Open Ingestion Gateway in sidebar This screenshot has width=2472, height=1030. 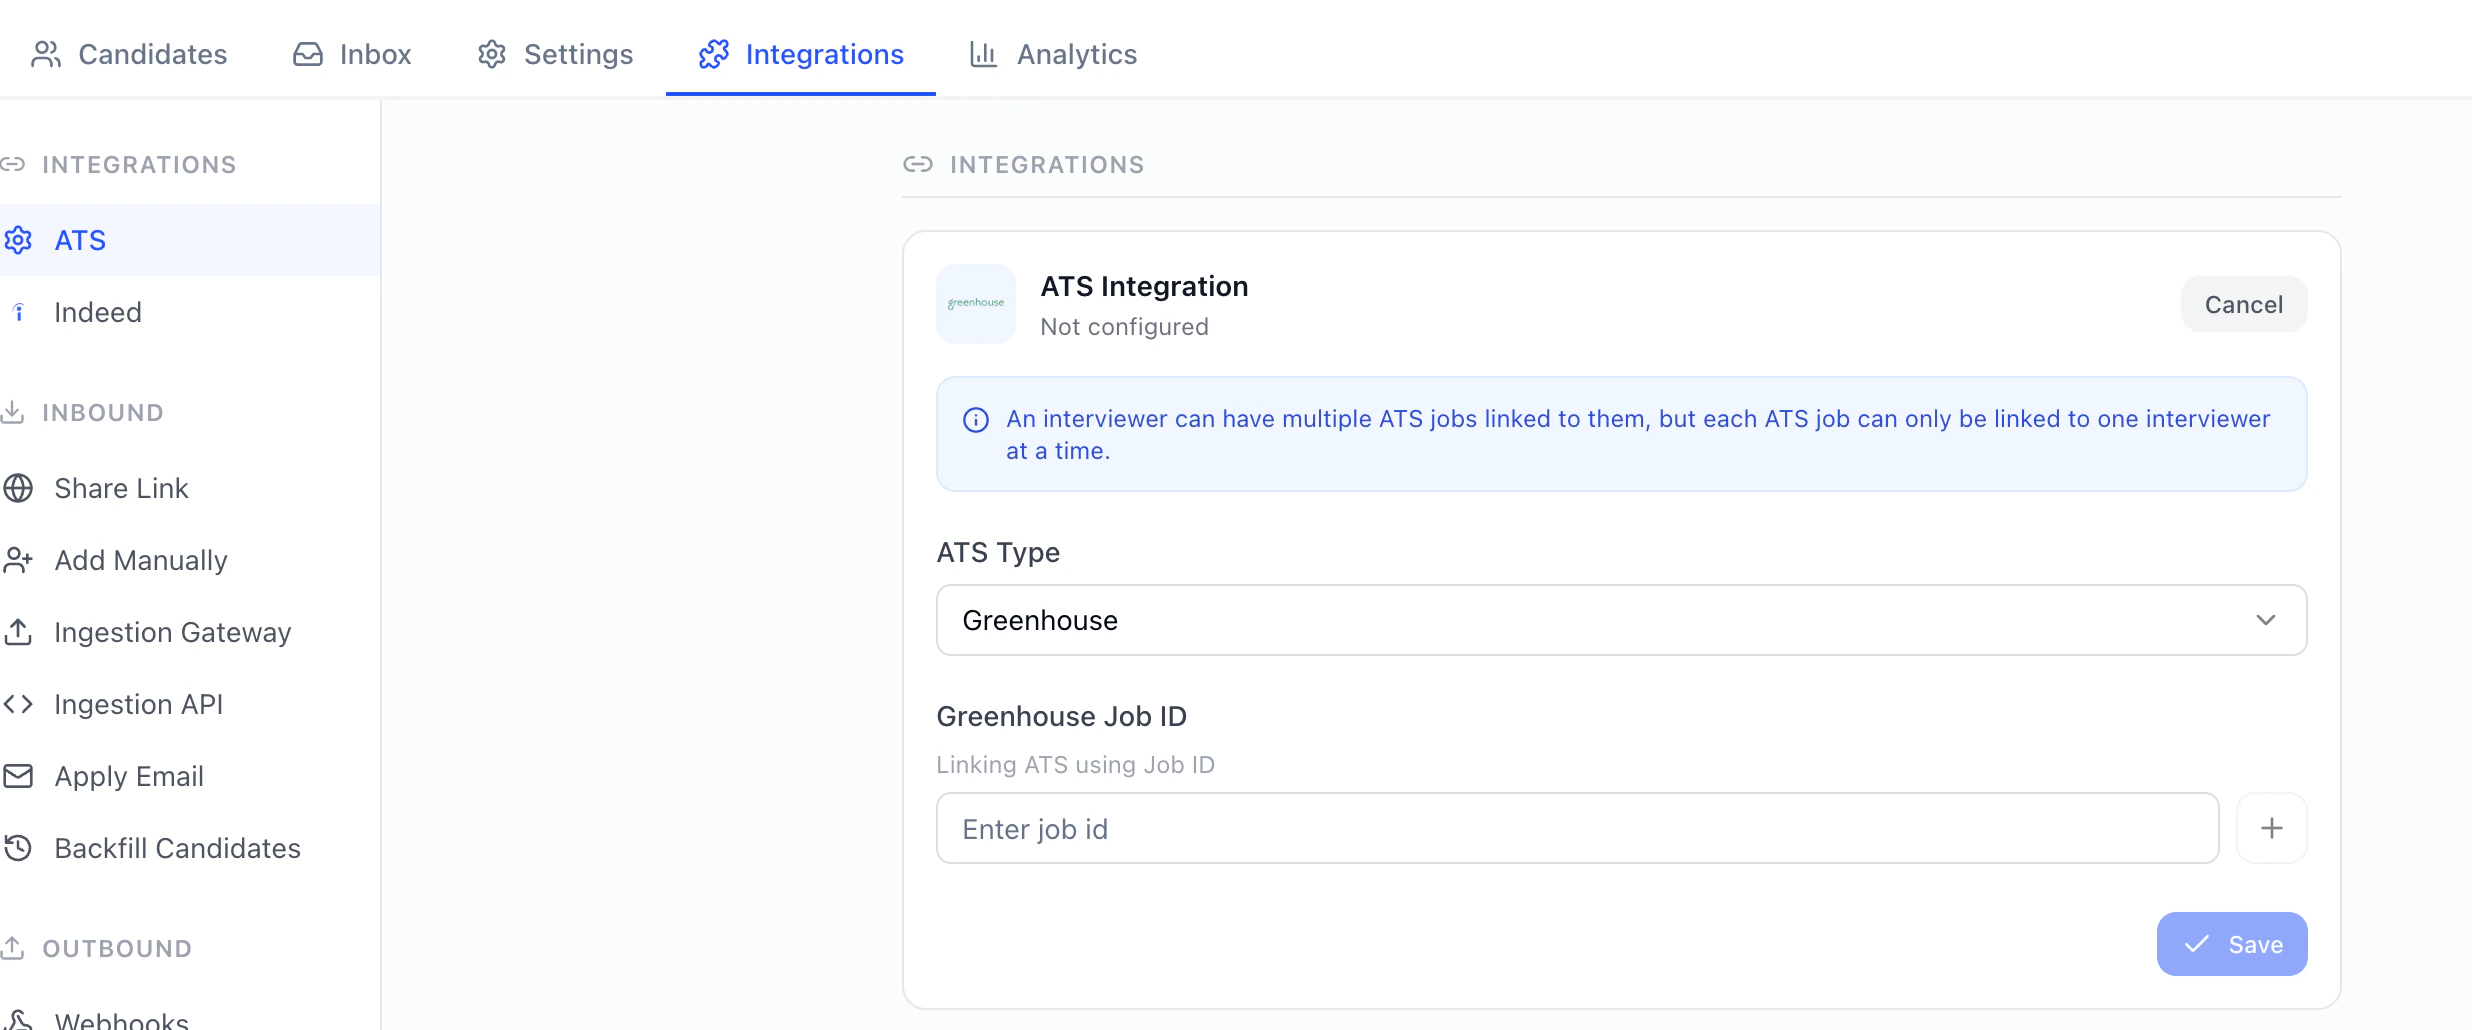[190, 632]
